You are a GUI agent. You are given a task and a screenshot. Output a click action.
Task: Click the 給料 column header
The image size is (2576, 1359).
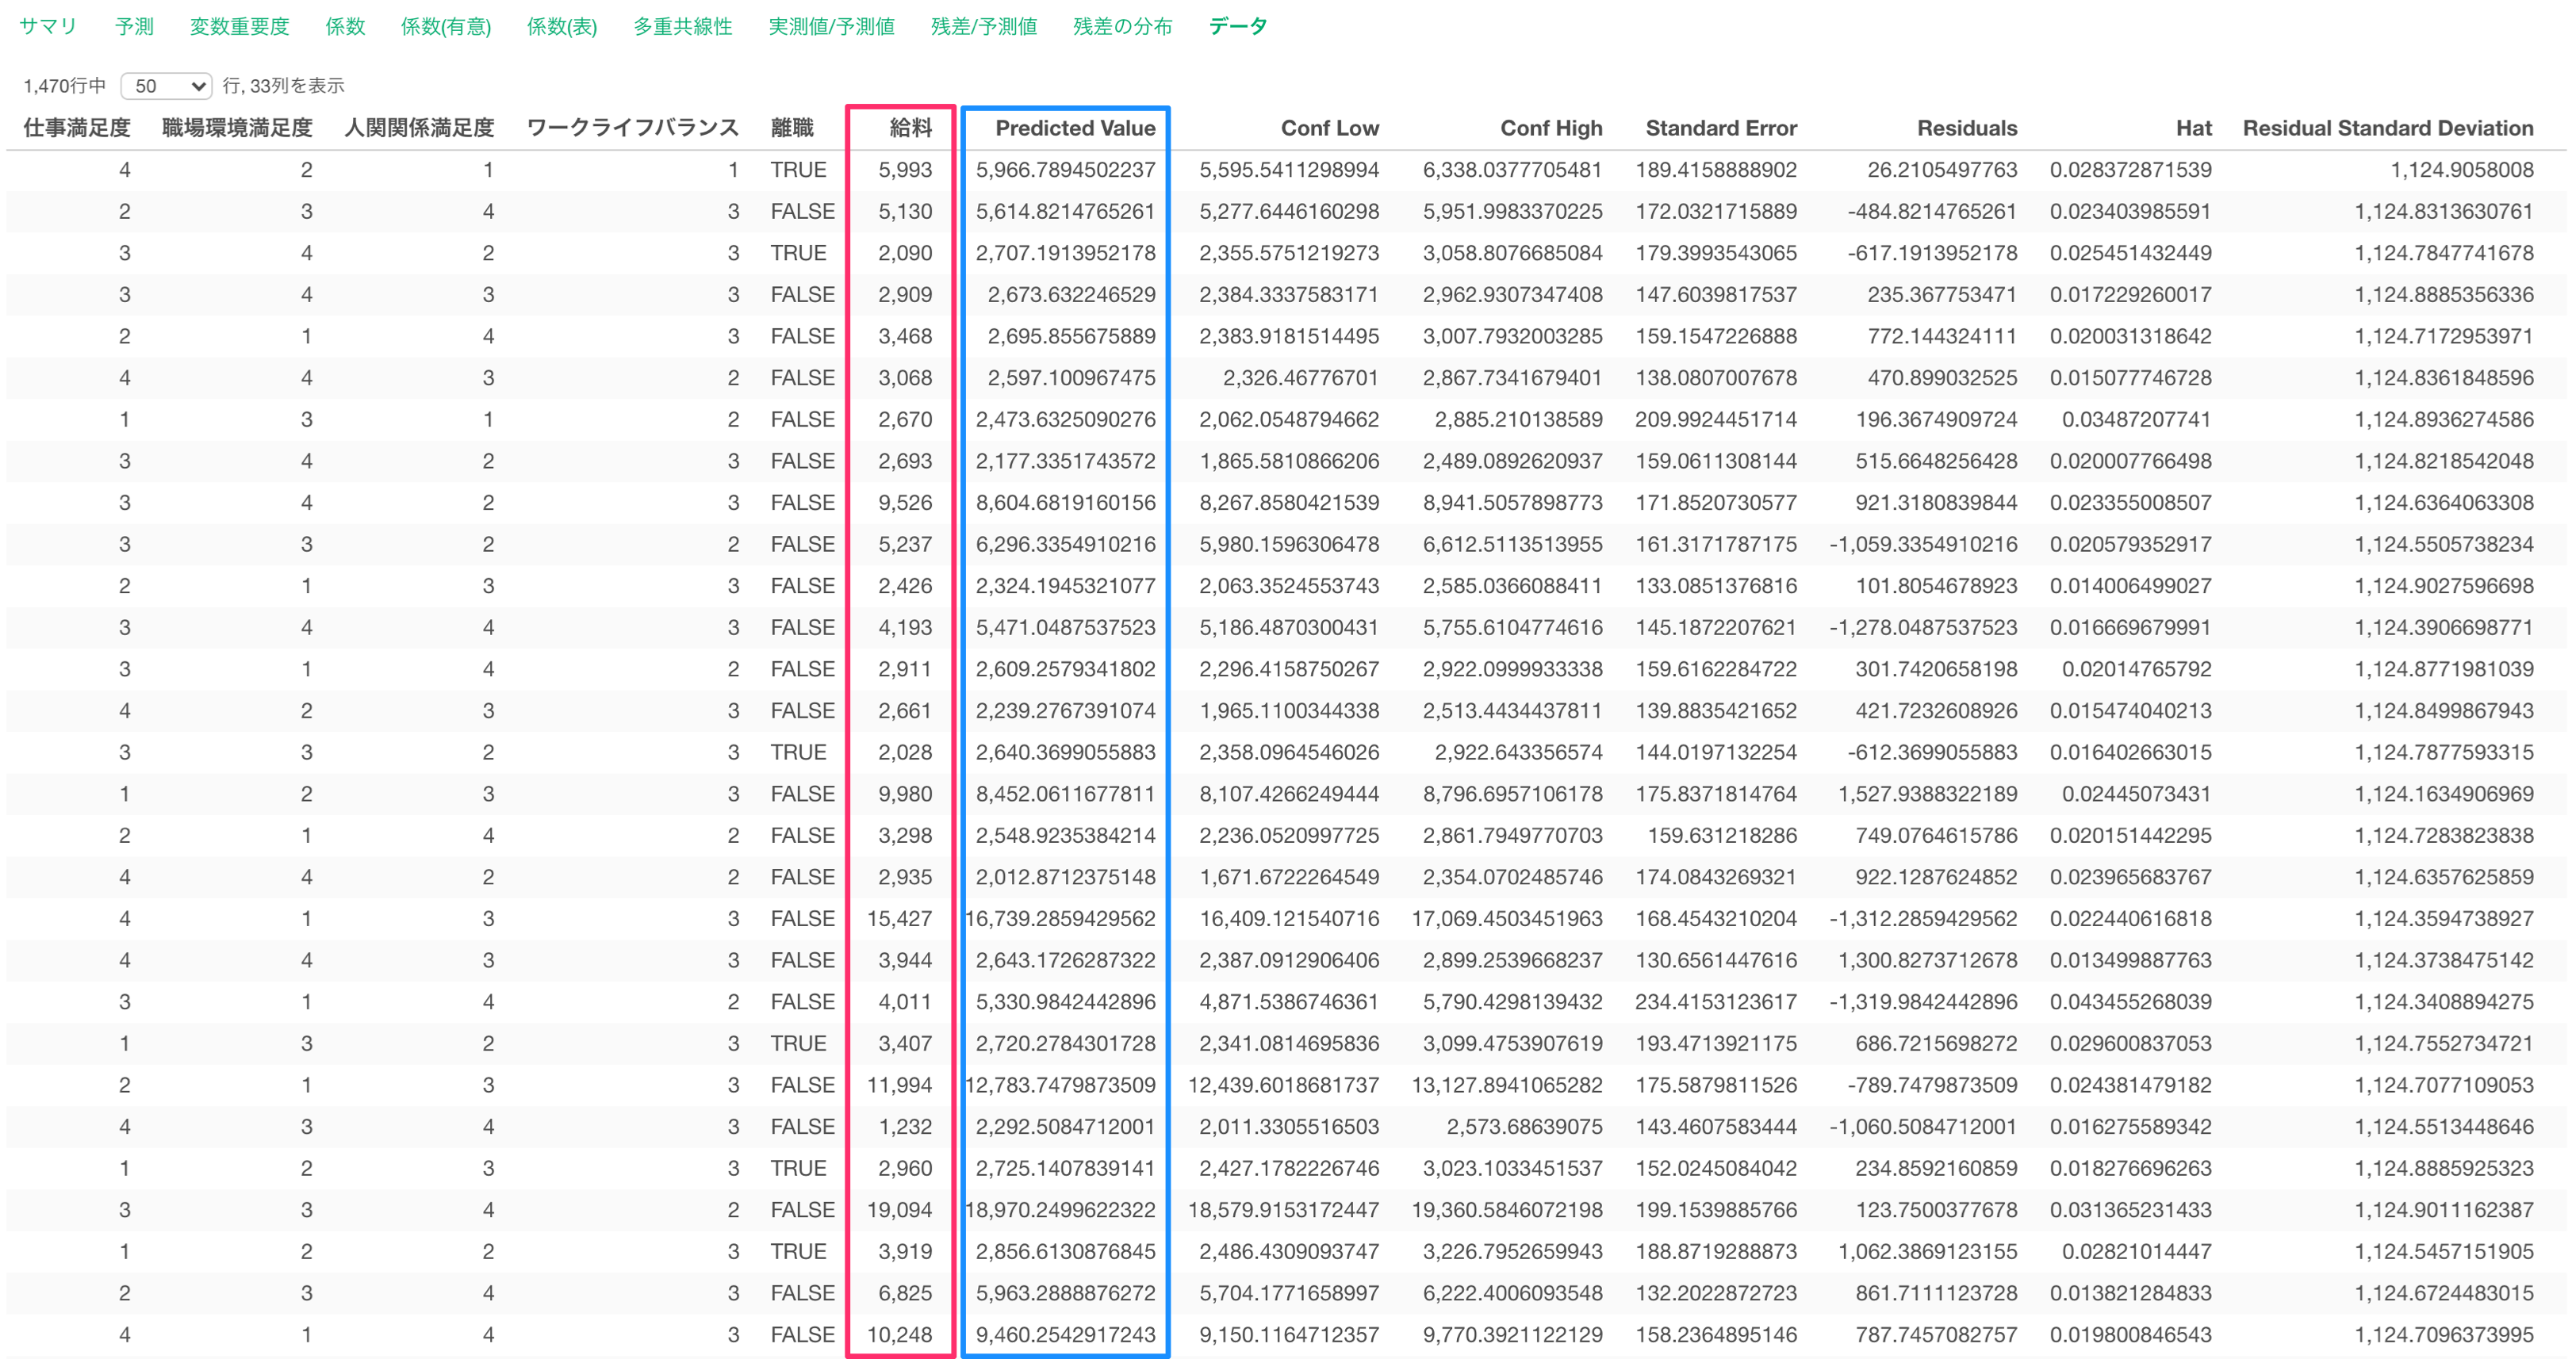pyautogui.click(x=910, y=128)
